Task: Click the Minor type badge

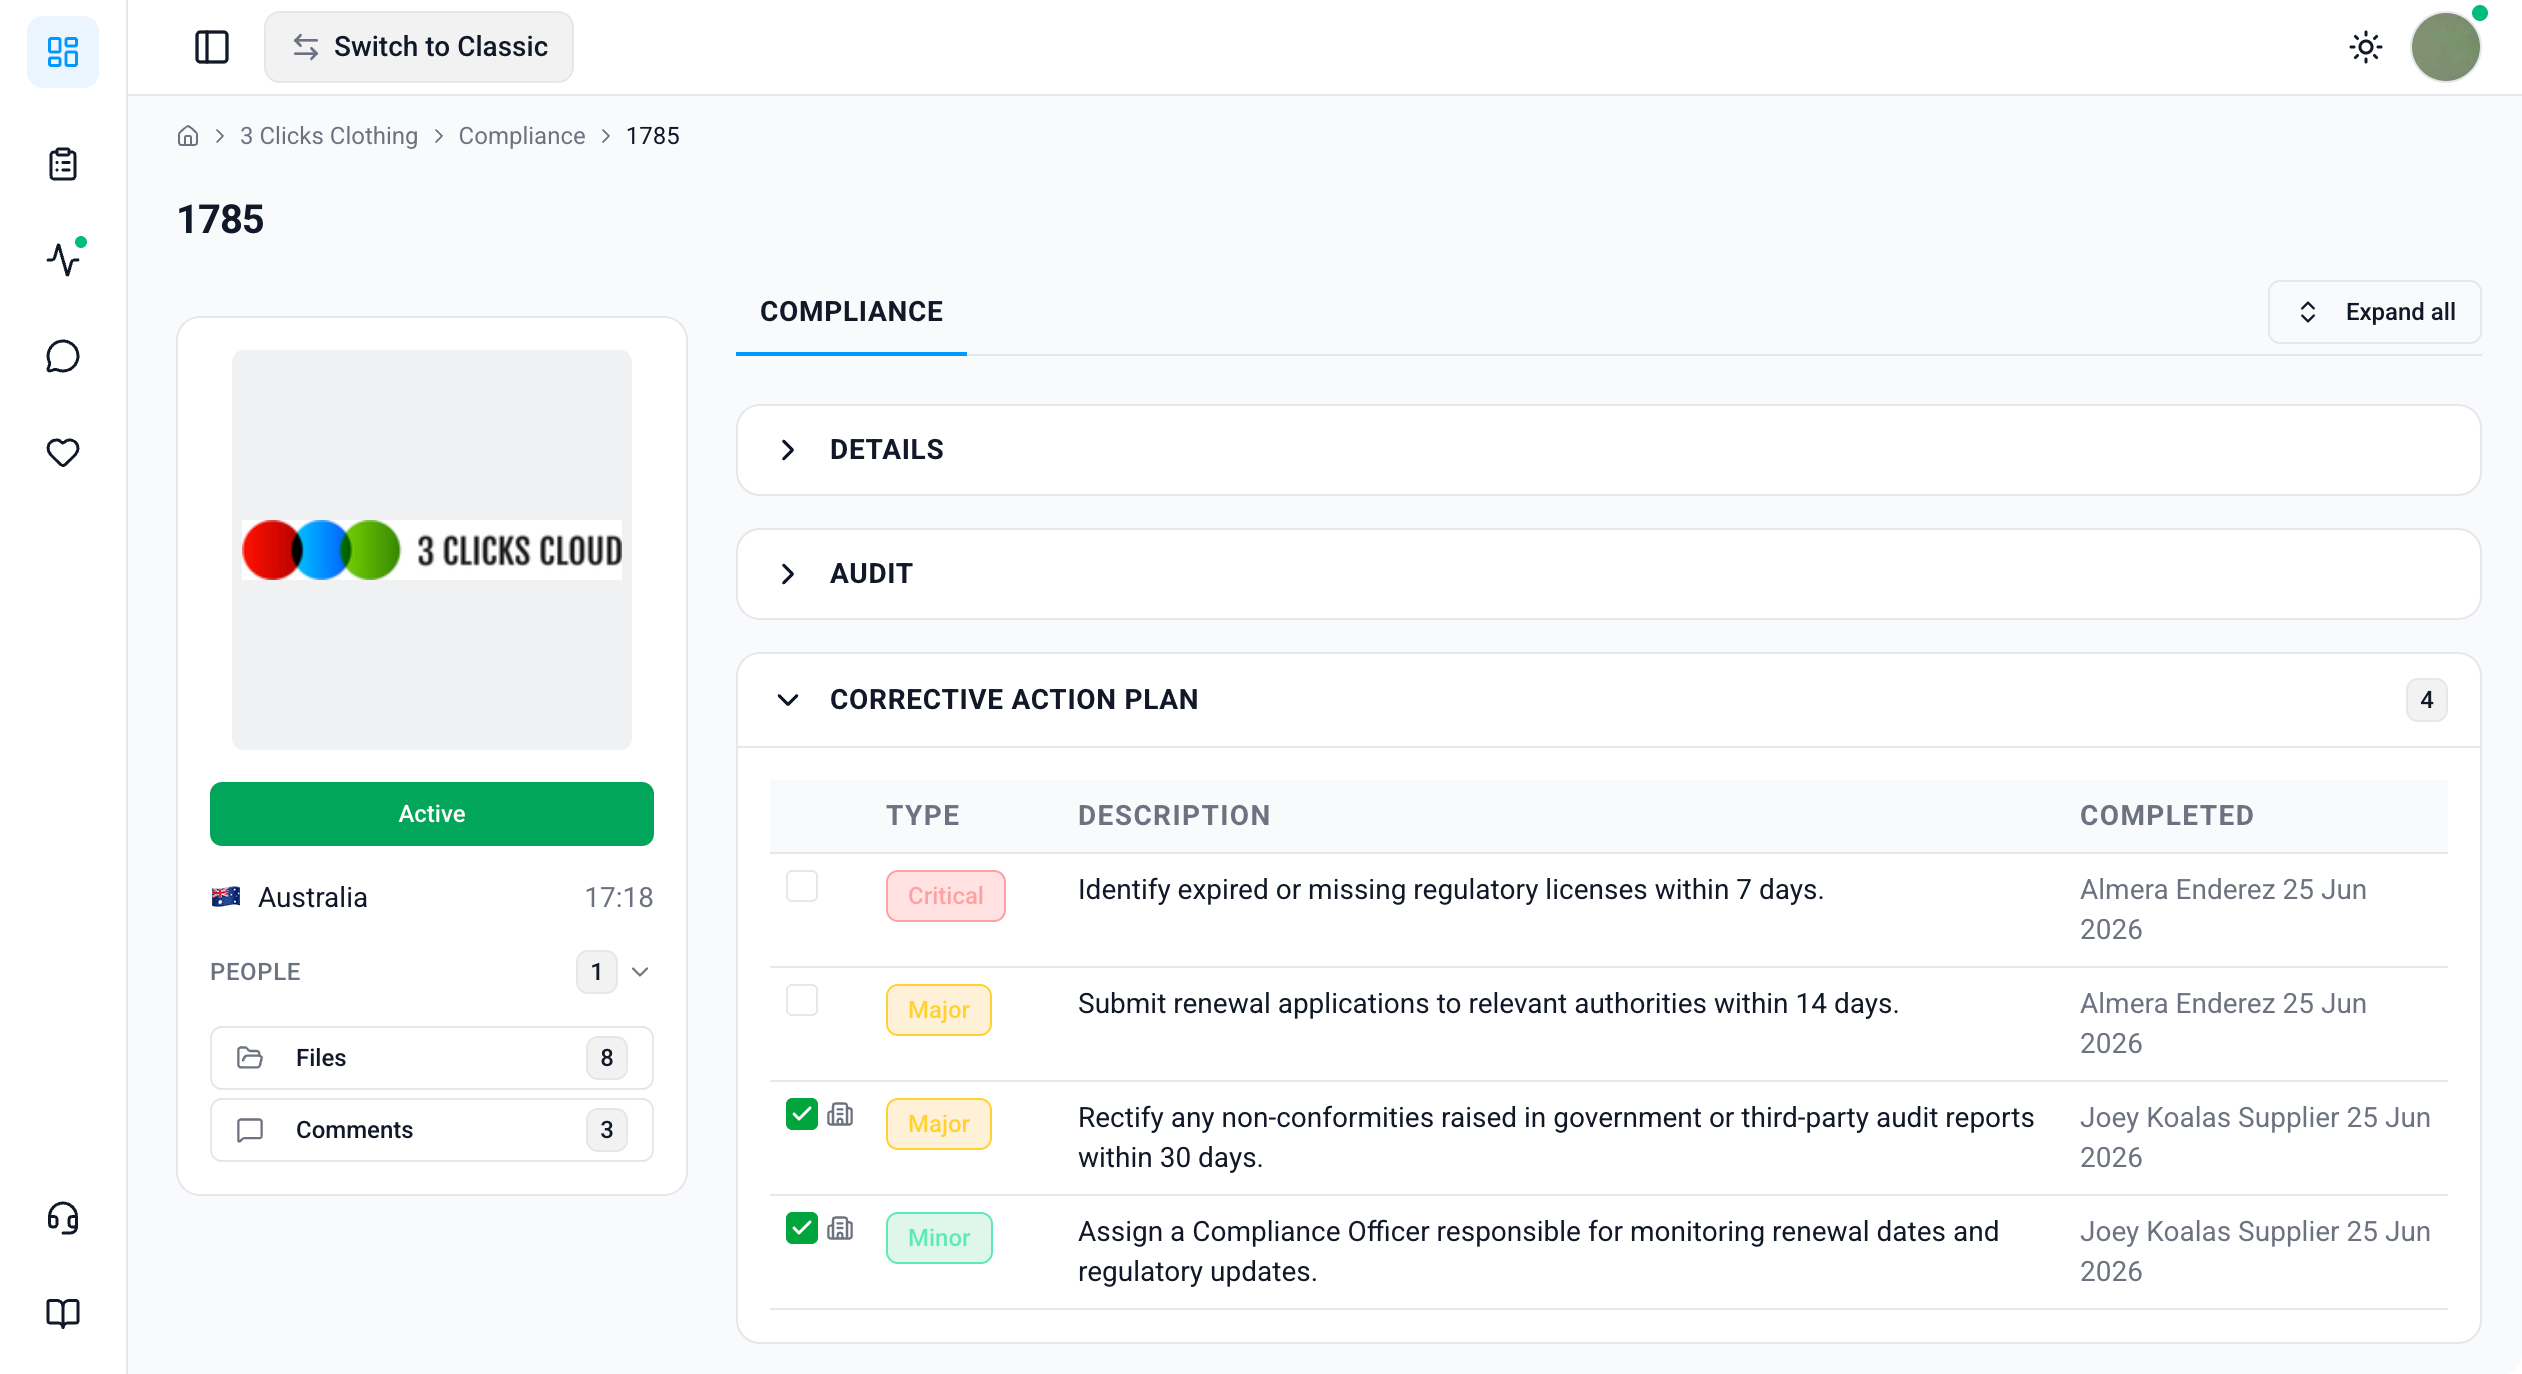Action: tap(939, 1238)
